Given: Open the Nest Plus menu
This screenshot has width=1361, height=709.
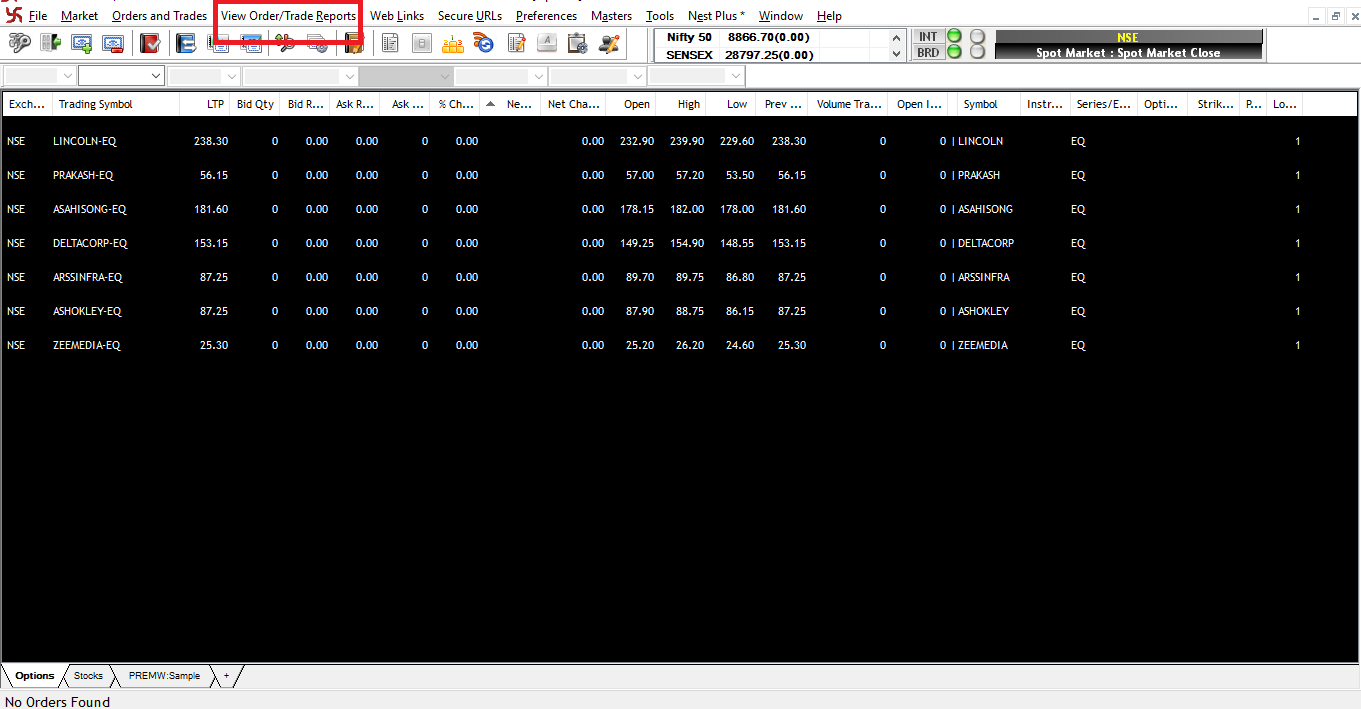Looking at the screenshot, I should [x=716, y=16].
